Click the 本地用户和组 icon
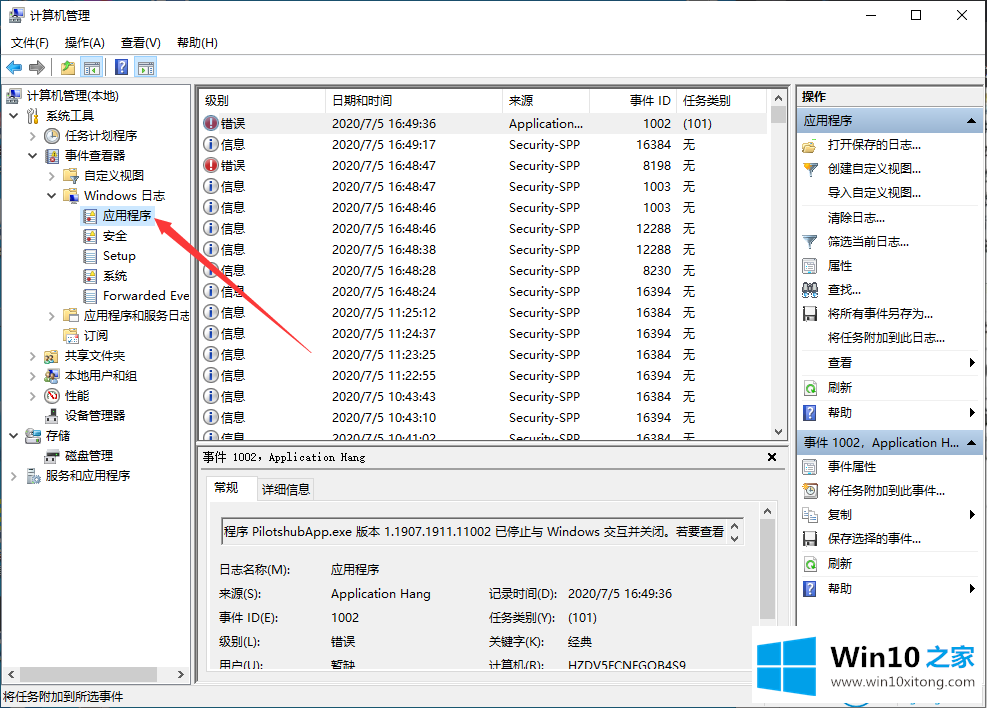This screenshot has width=987, height=708. [x=52, y=376]
